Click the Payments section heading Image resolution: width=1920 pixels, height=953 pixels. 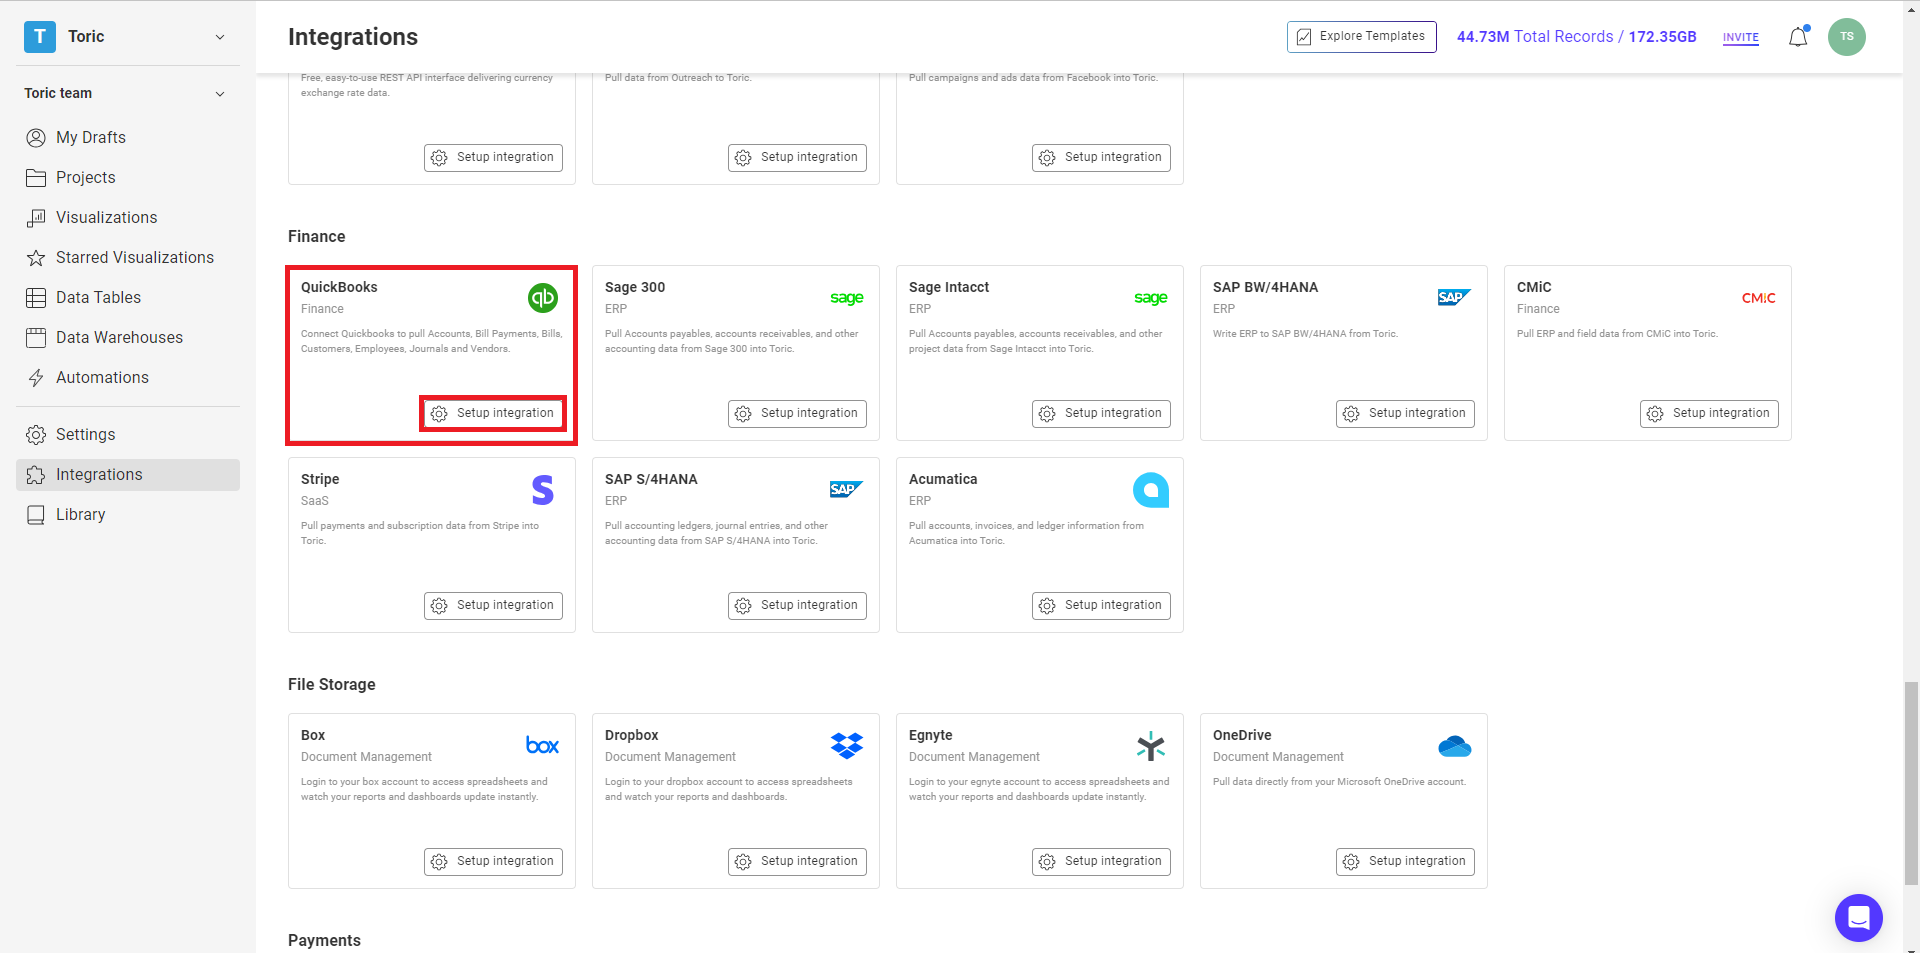coord(324,941)
